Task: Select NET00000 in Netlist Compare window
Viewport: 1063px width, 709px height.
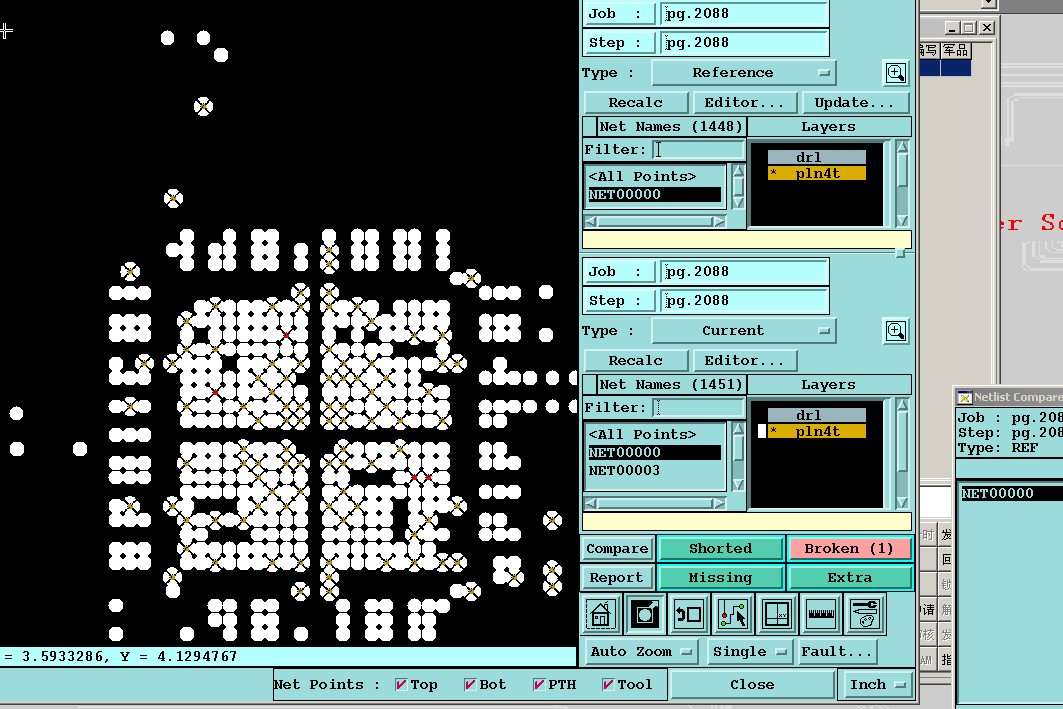Action: (x=1011, y=493)
